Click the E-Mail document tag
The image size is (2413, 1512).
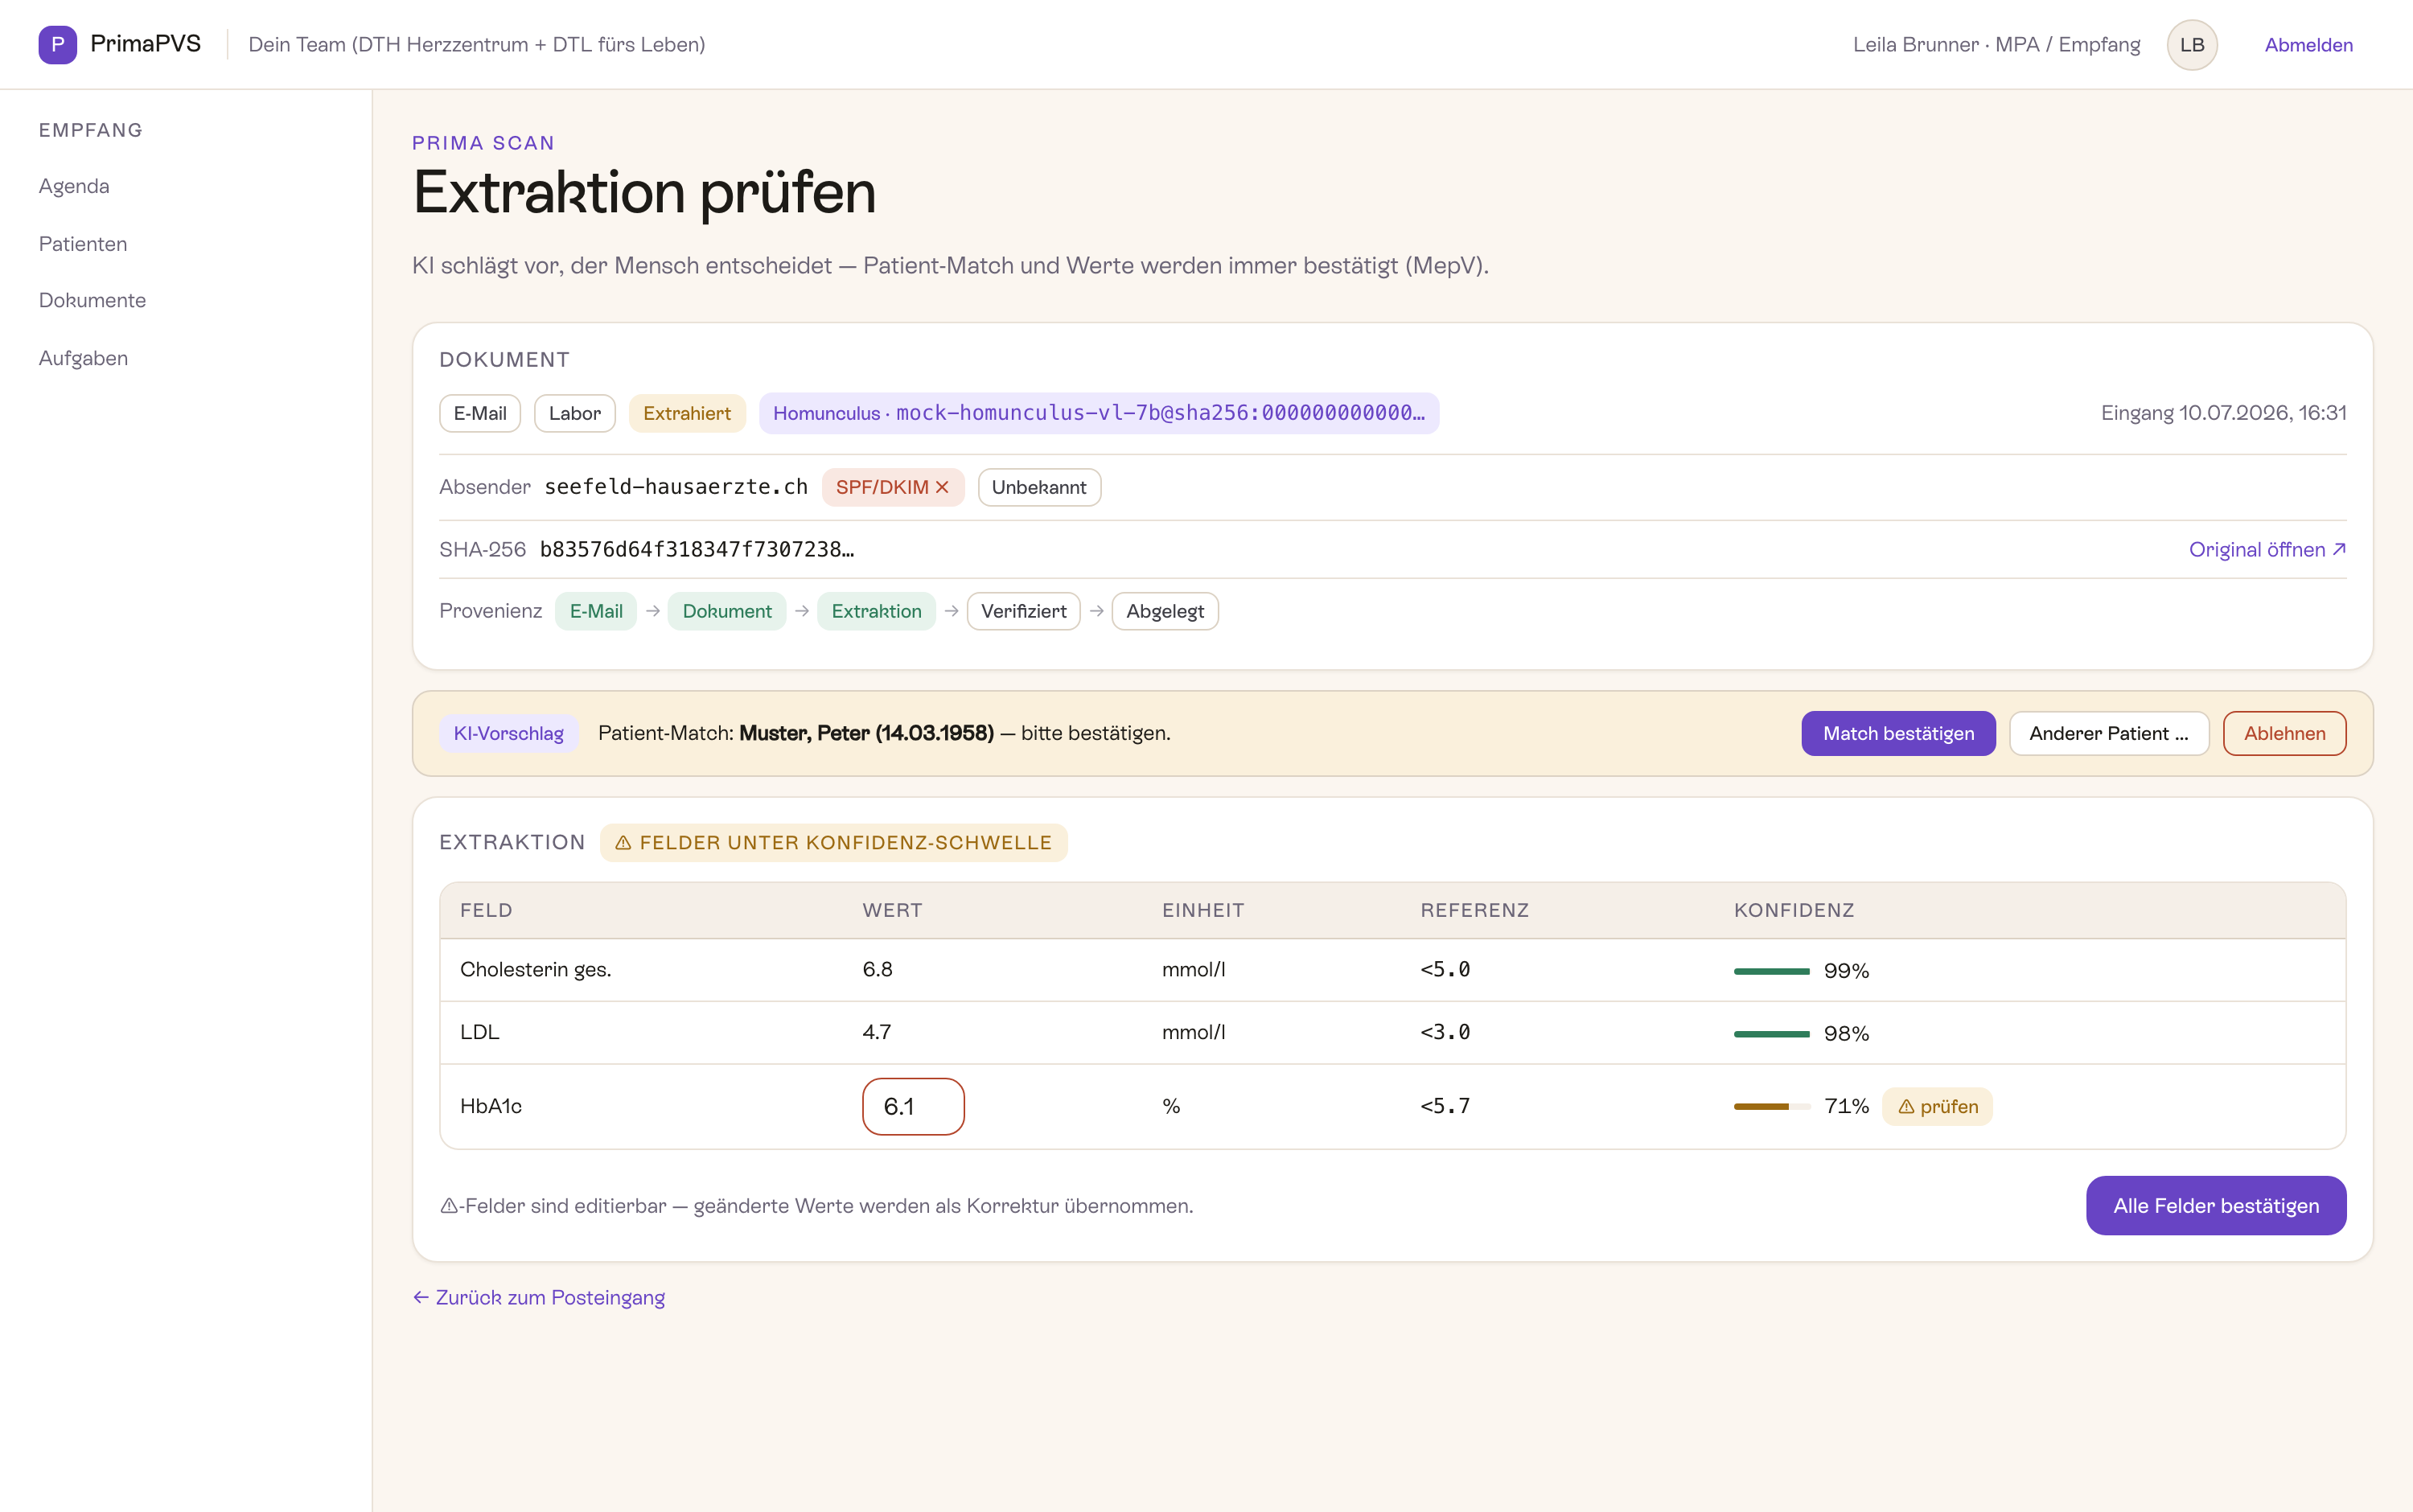pos(480,413)
